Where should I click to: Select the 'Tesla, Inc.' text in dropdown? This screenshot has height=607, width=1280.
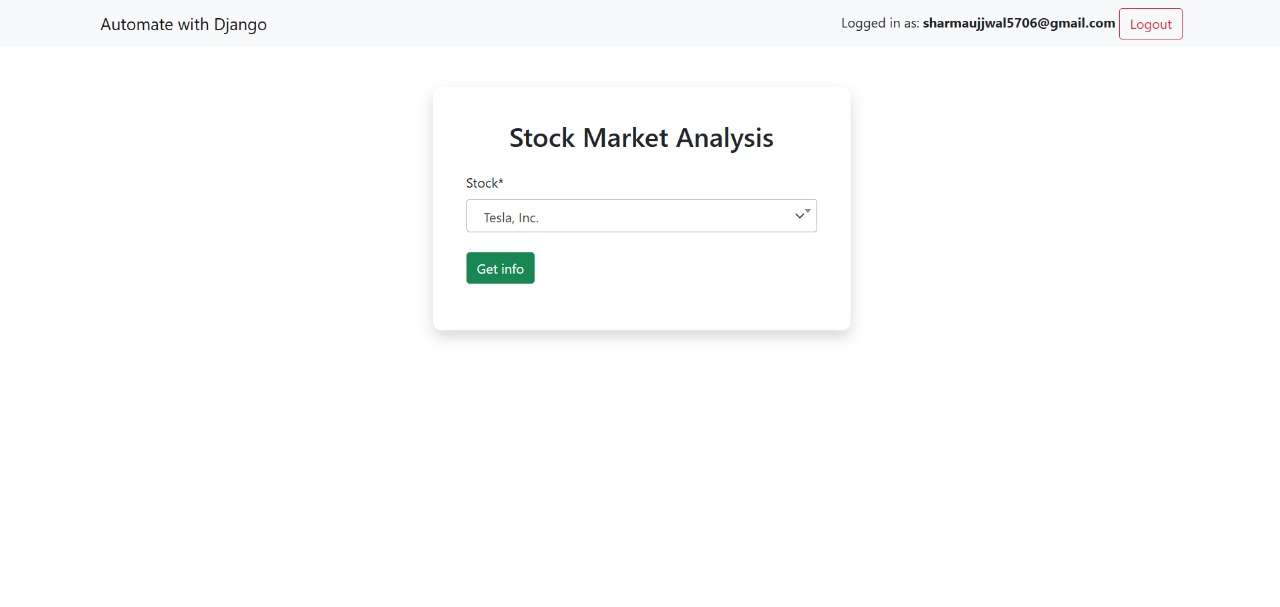click(x=511, y=217)
